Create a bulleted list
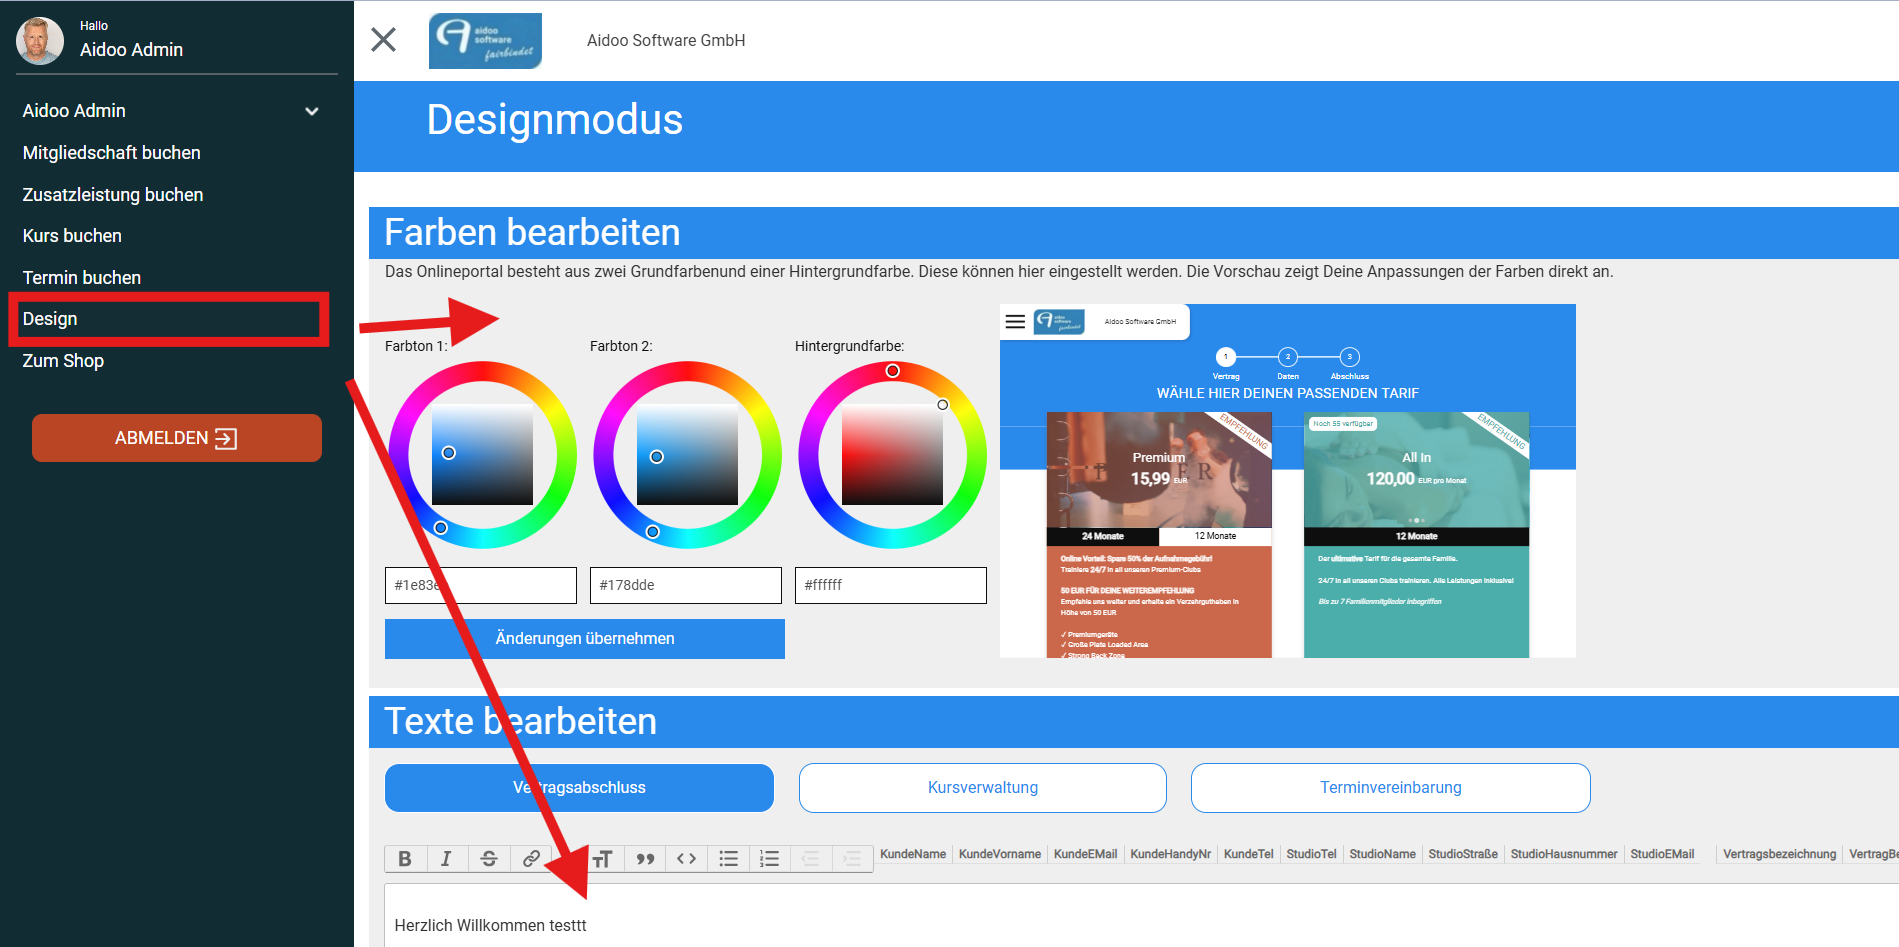The width and height of the screenshot is (1899, 947). click(729, 858)
